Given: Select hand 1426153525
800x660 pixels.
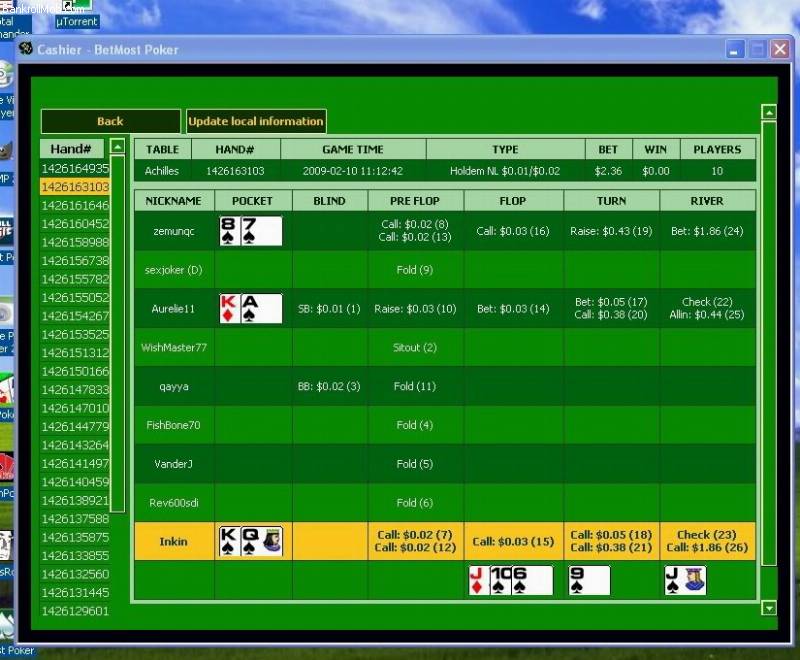Looking at the screenshot, I should click(75, 334).
